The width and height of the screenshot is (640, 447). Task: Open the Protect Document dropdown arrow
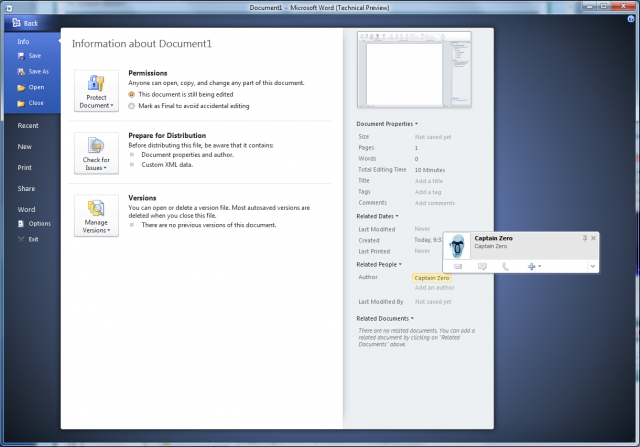[x=112, y=105]
